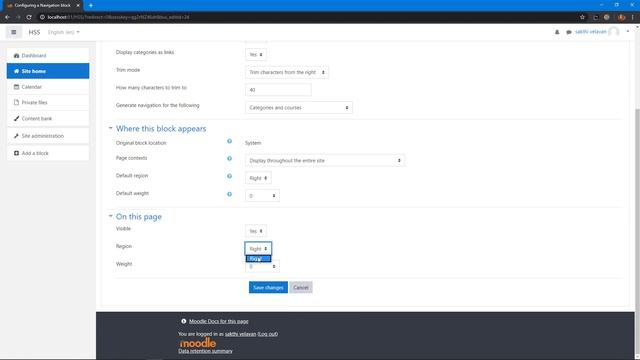Click the HSS site name
Image resolution: width=640 pixels, height=360 pixels.
pyautogui.click(x=34, y=32)
